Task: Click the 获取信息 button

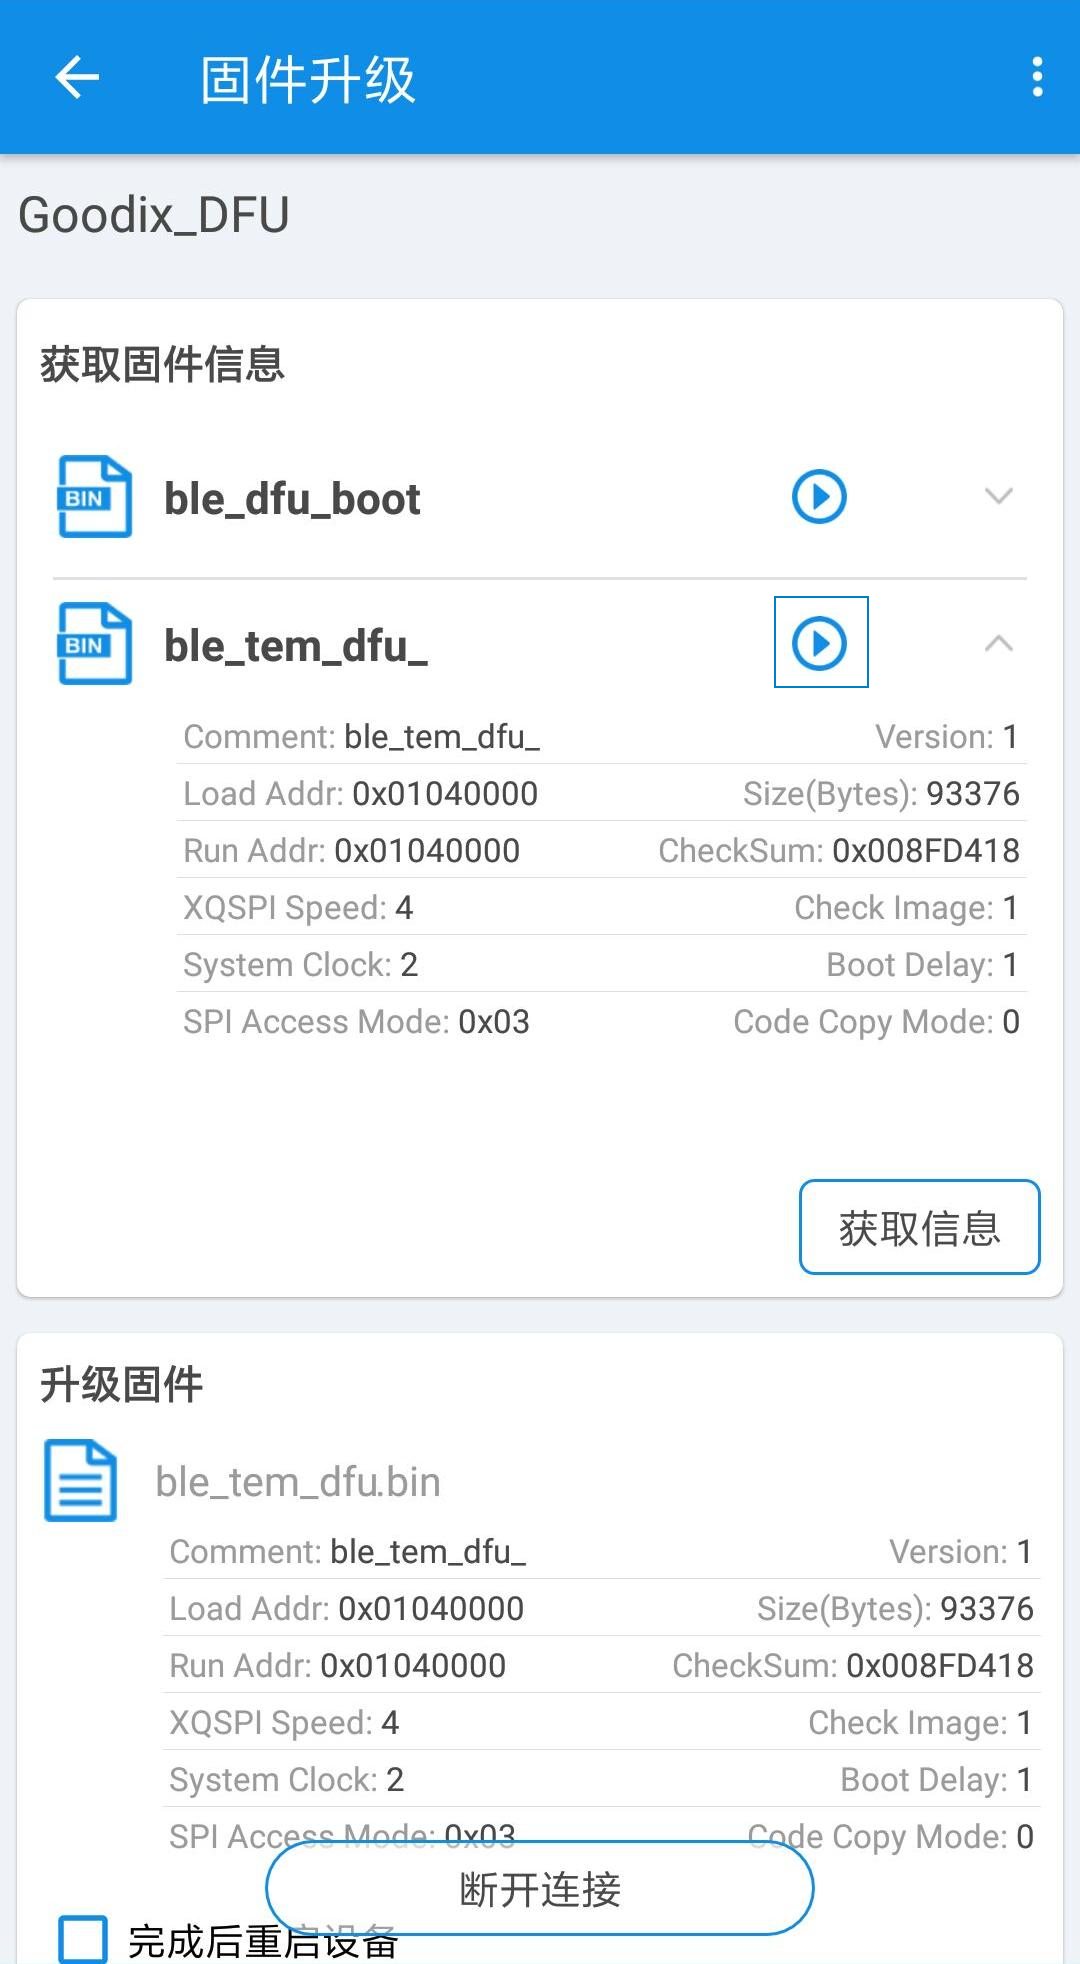Action: coord(920,1227)
